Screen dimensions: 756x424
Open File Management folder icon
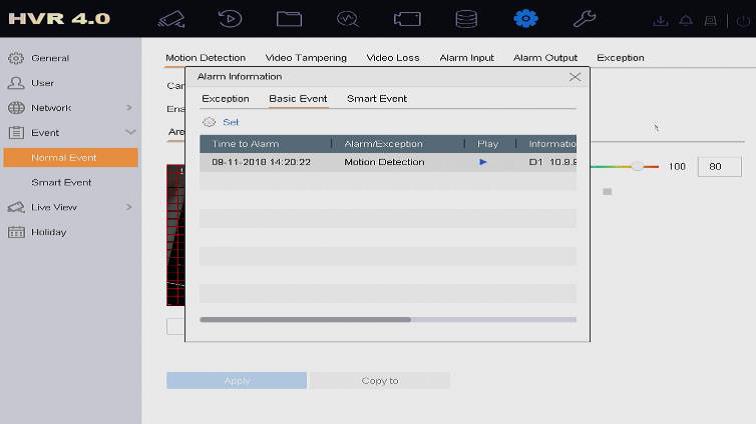(289, 19)
